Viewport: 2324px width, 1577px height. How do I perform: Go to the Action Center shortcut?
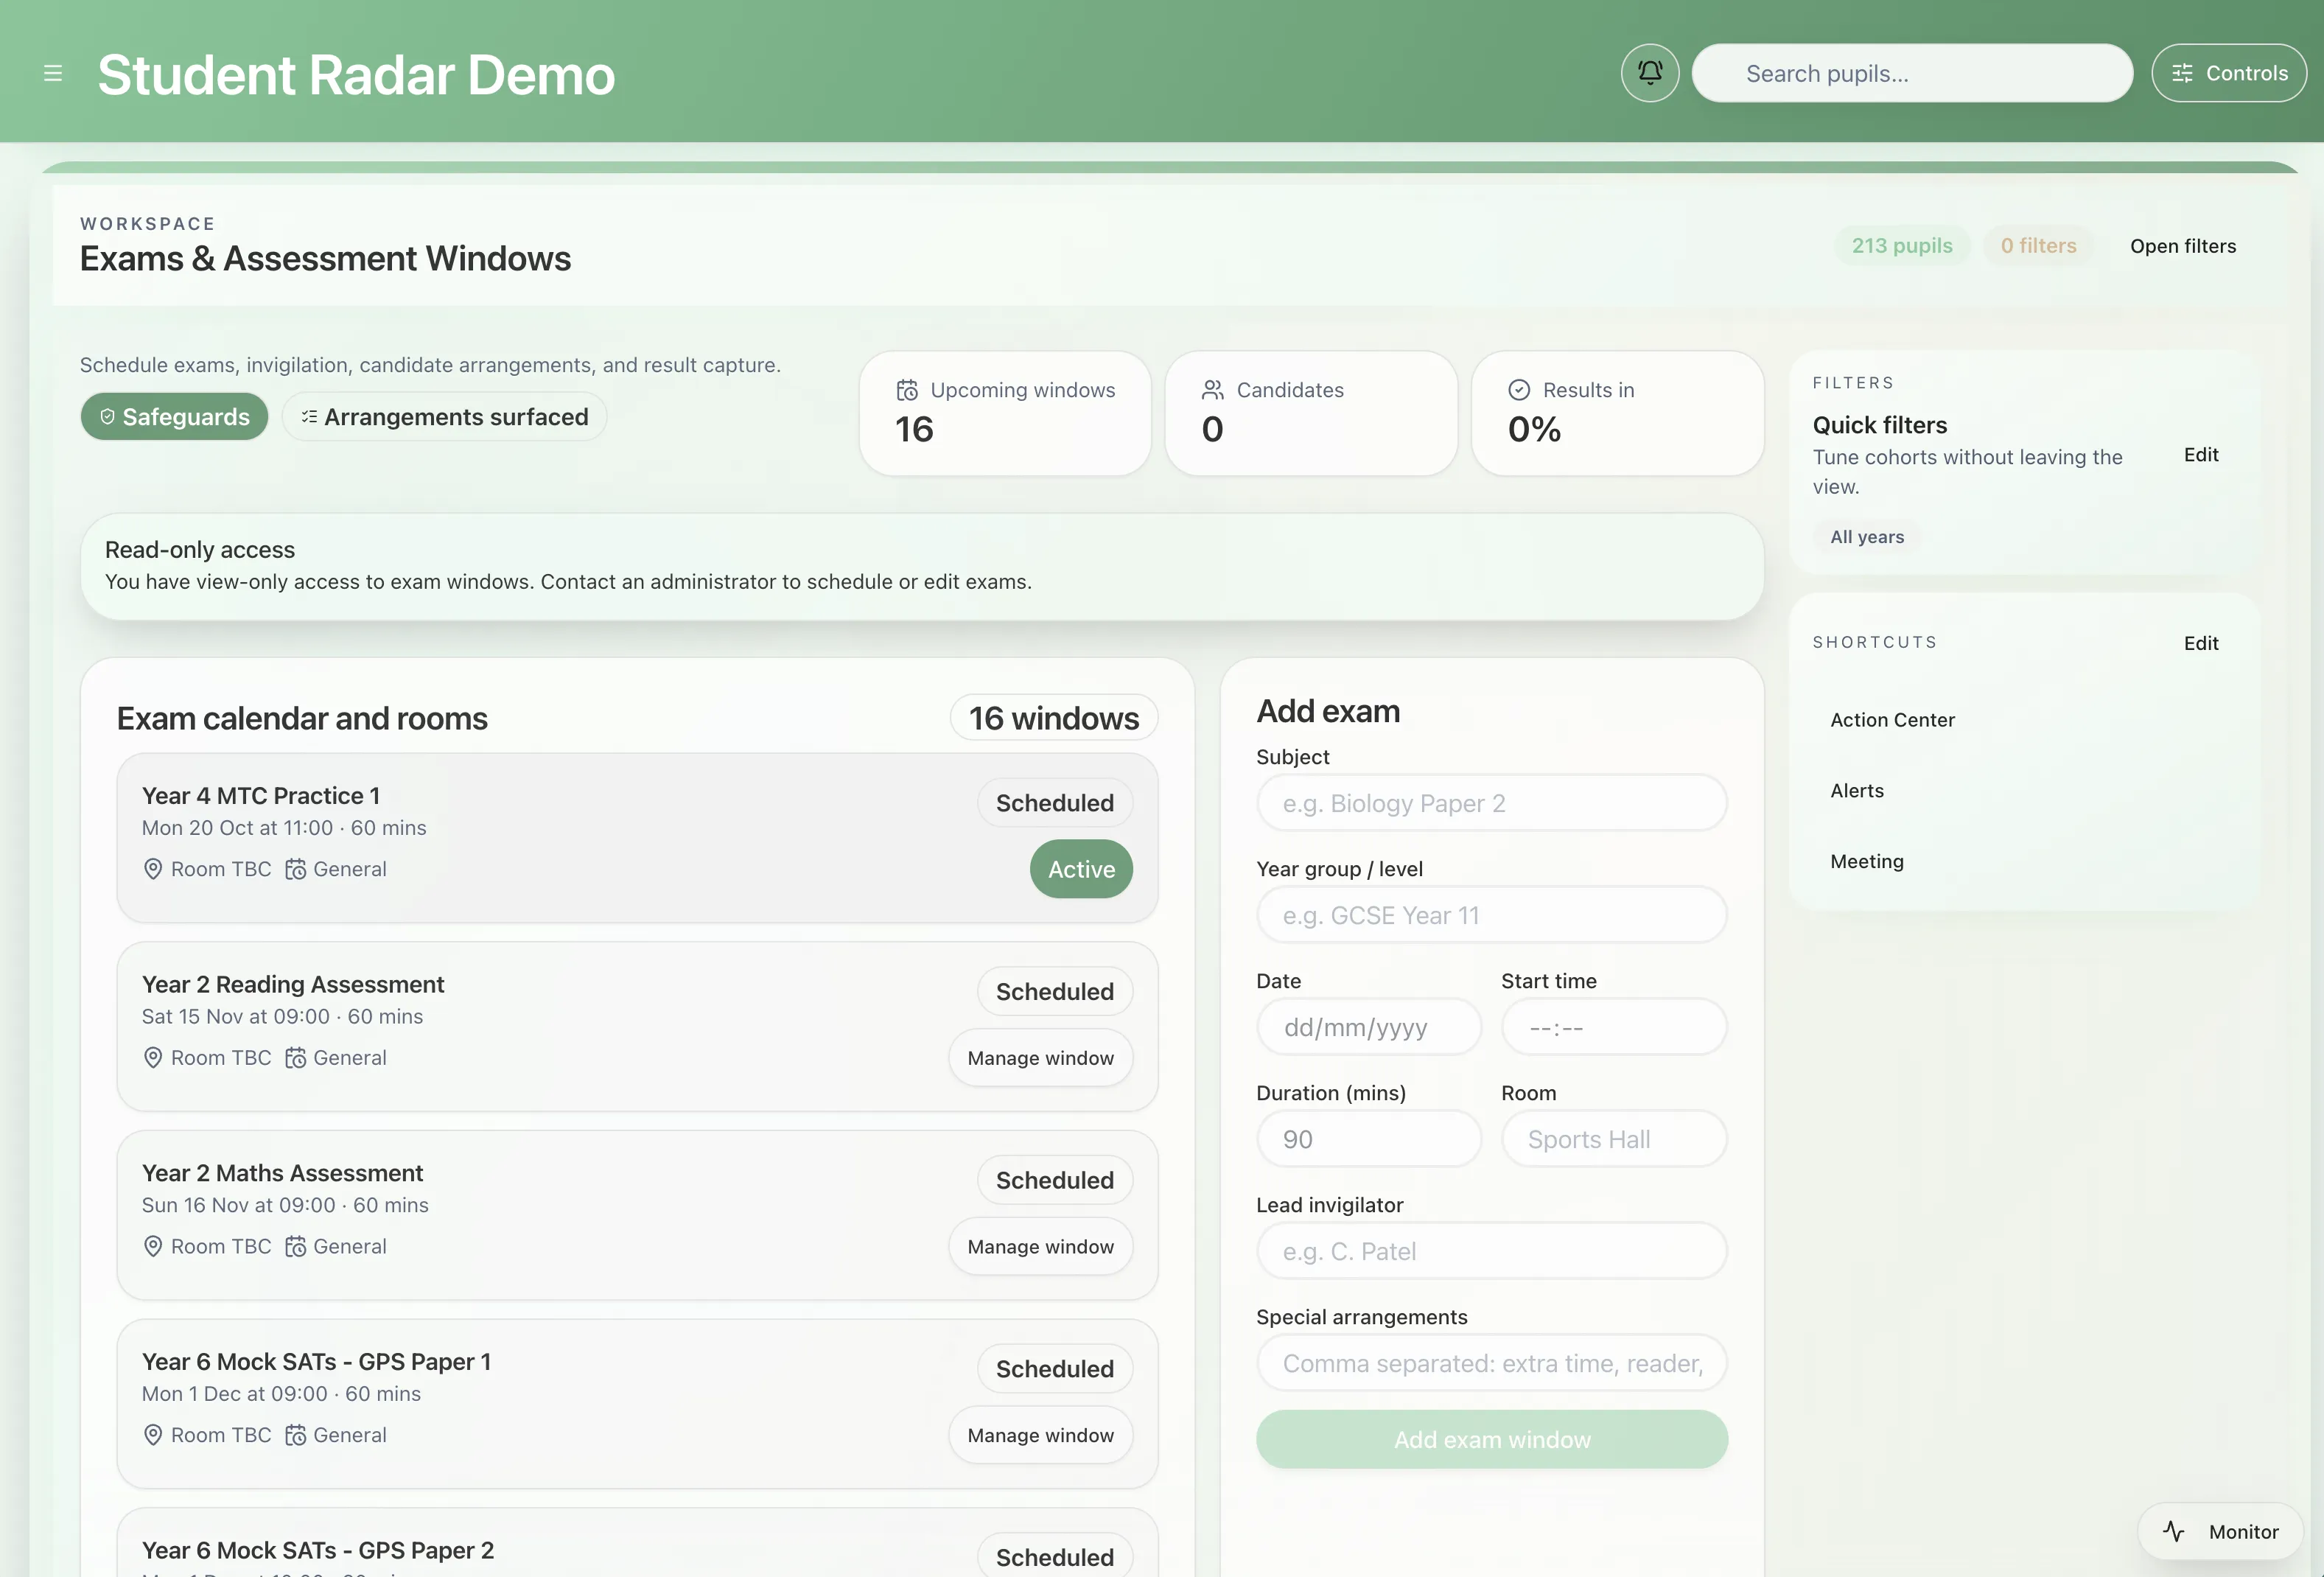click(x=1892, y=720)
